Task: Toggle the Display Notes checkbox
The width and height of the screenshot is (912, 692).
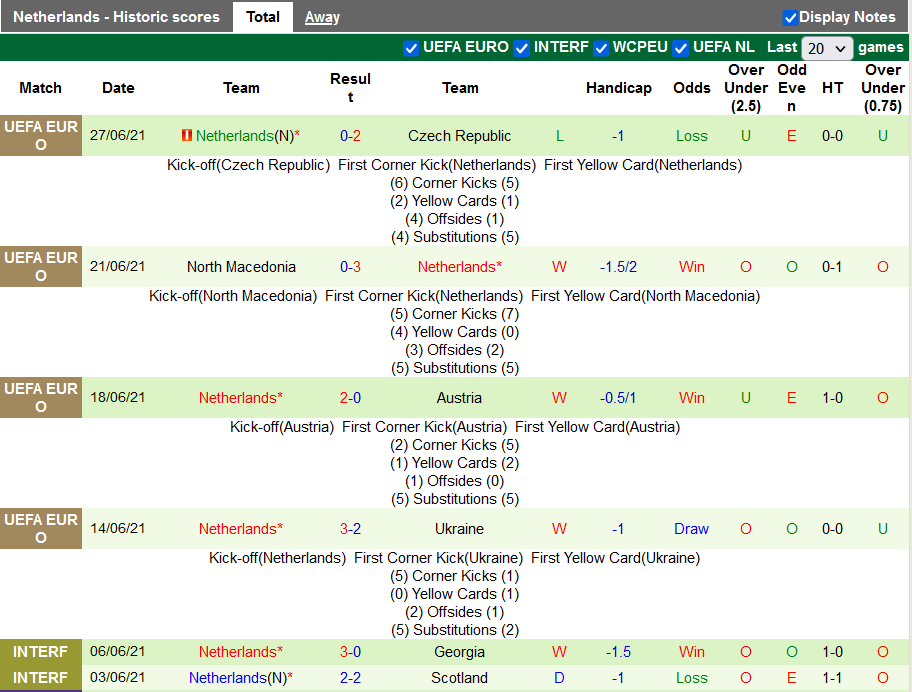Action: point(790,17)
